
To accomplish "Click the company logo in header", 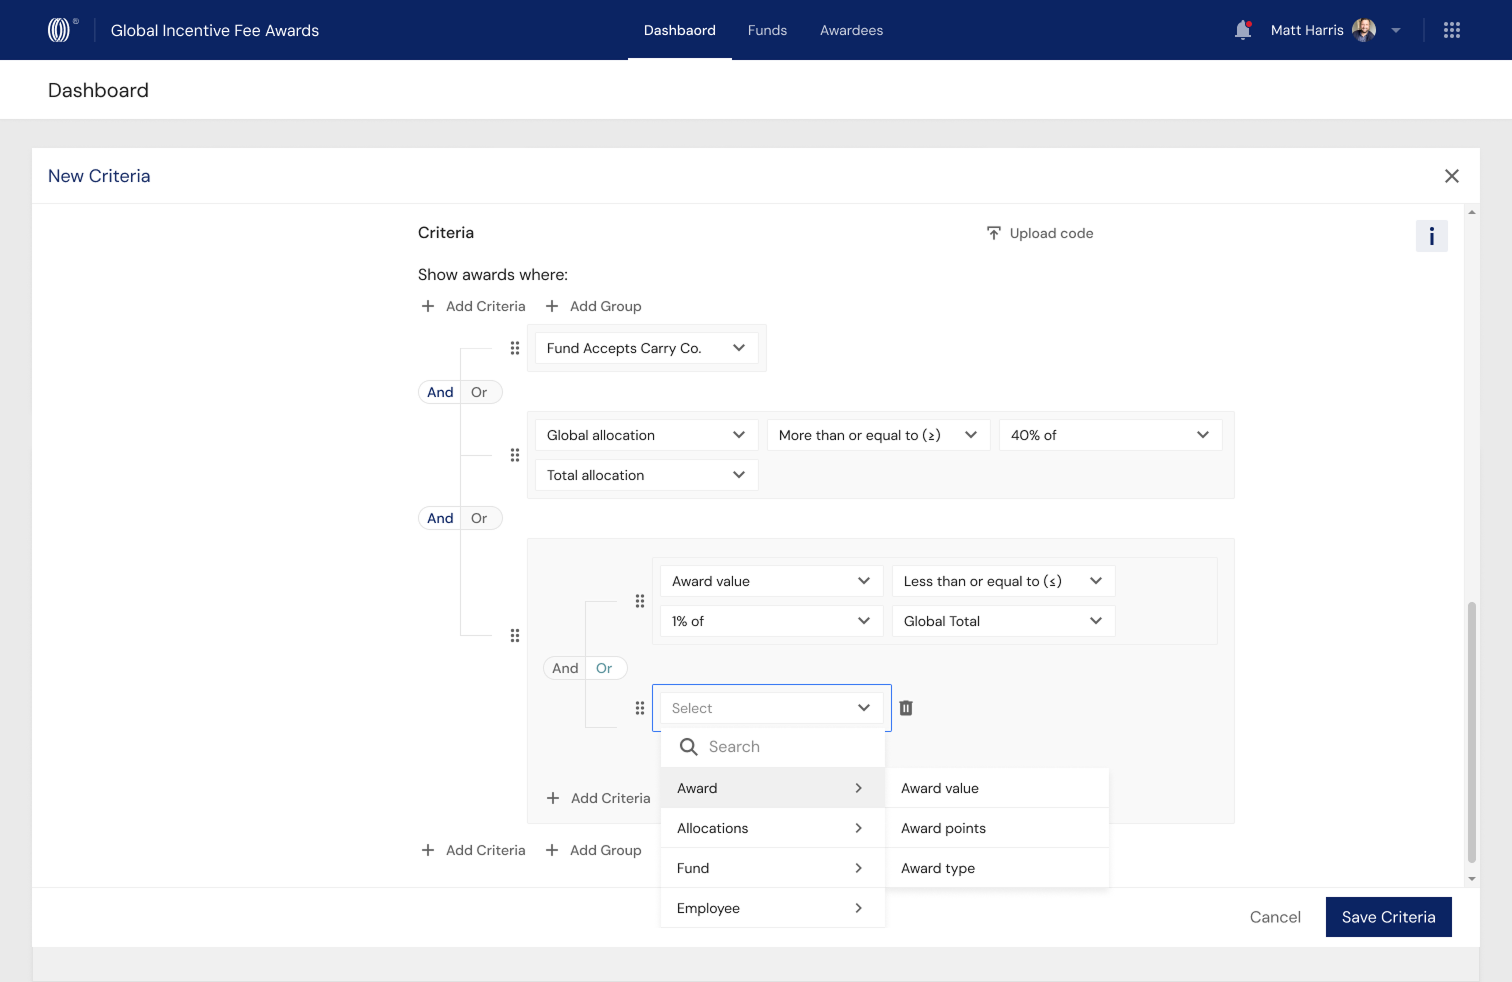I will [x=60, y=30].
